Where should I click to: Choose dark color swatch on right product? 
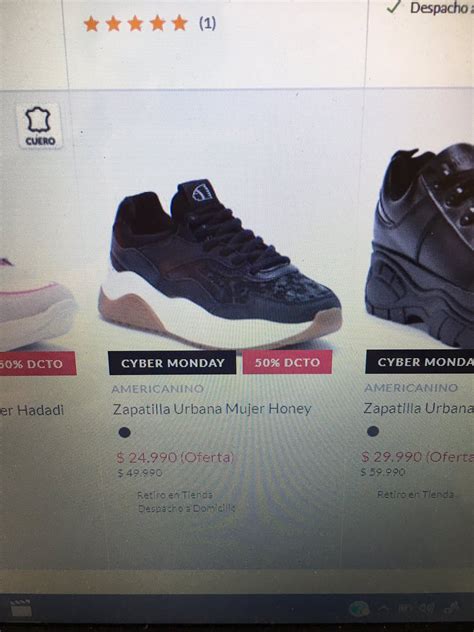(373, 431)
